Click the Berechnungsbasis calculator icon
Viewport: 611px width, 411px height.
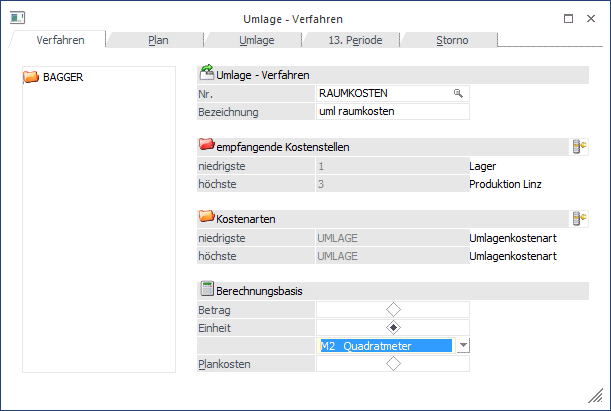(207, 290)
